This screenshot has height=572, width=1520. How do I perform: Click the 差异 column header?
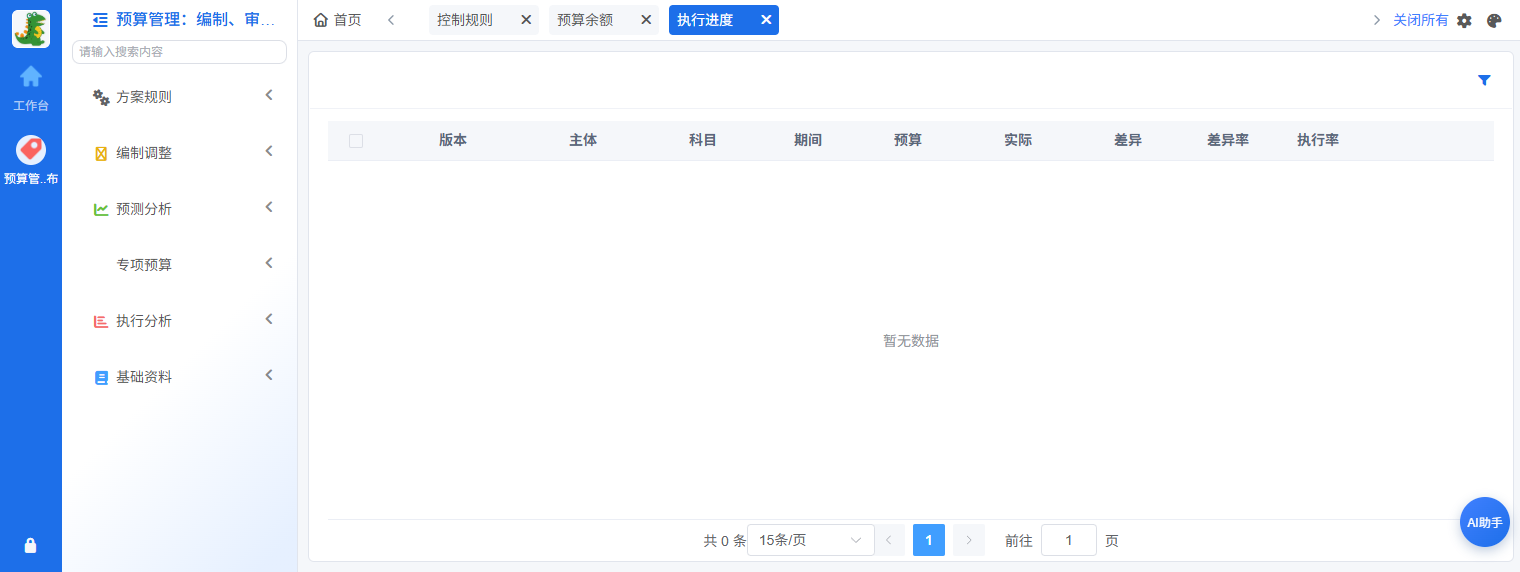tap(1128, 141)
